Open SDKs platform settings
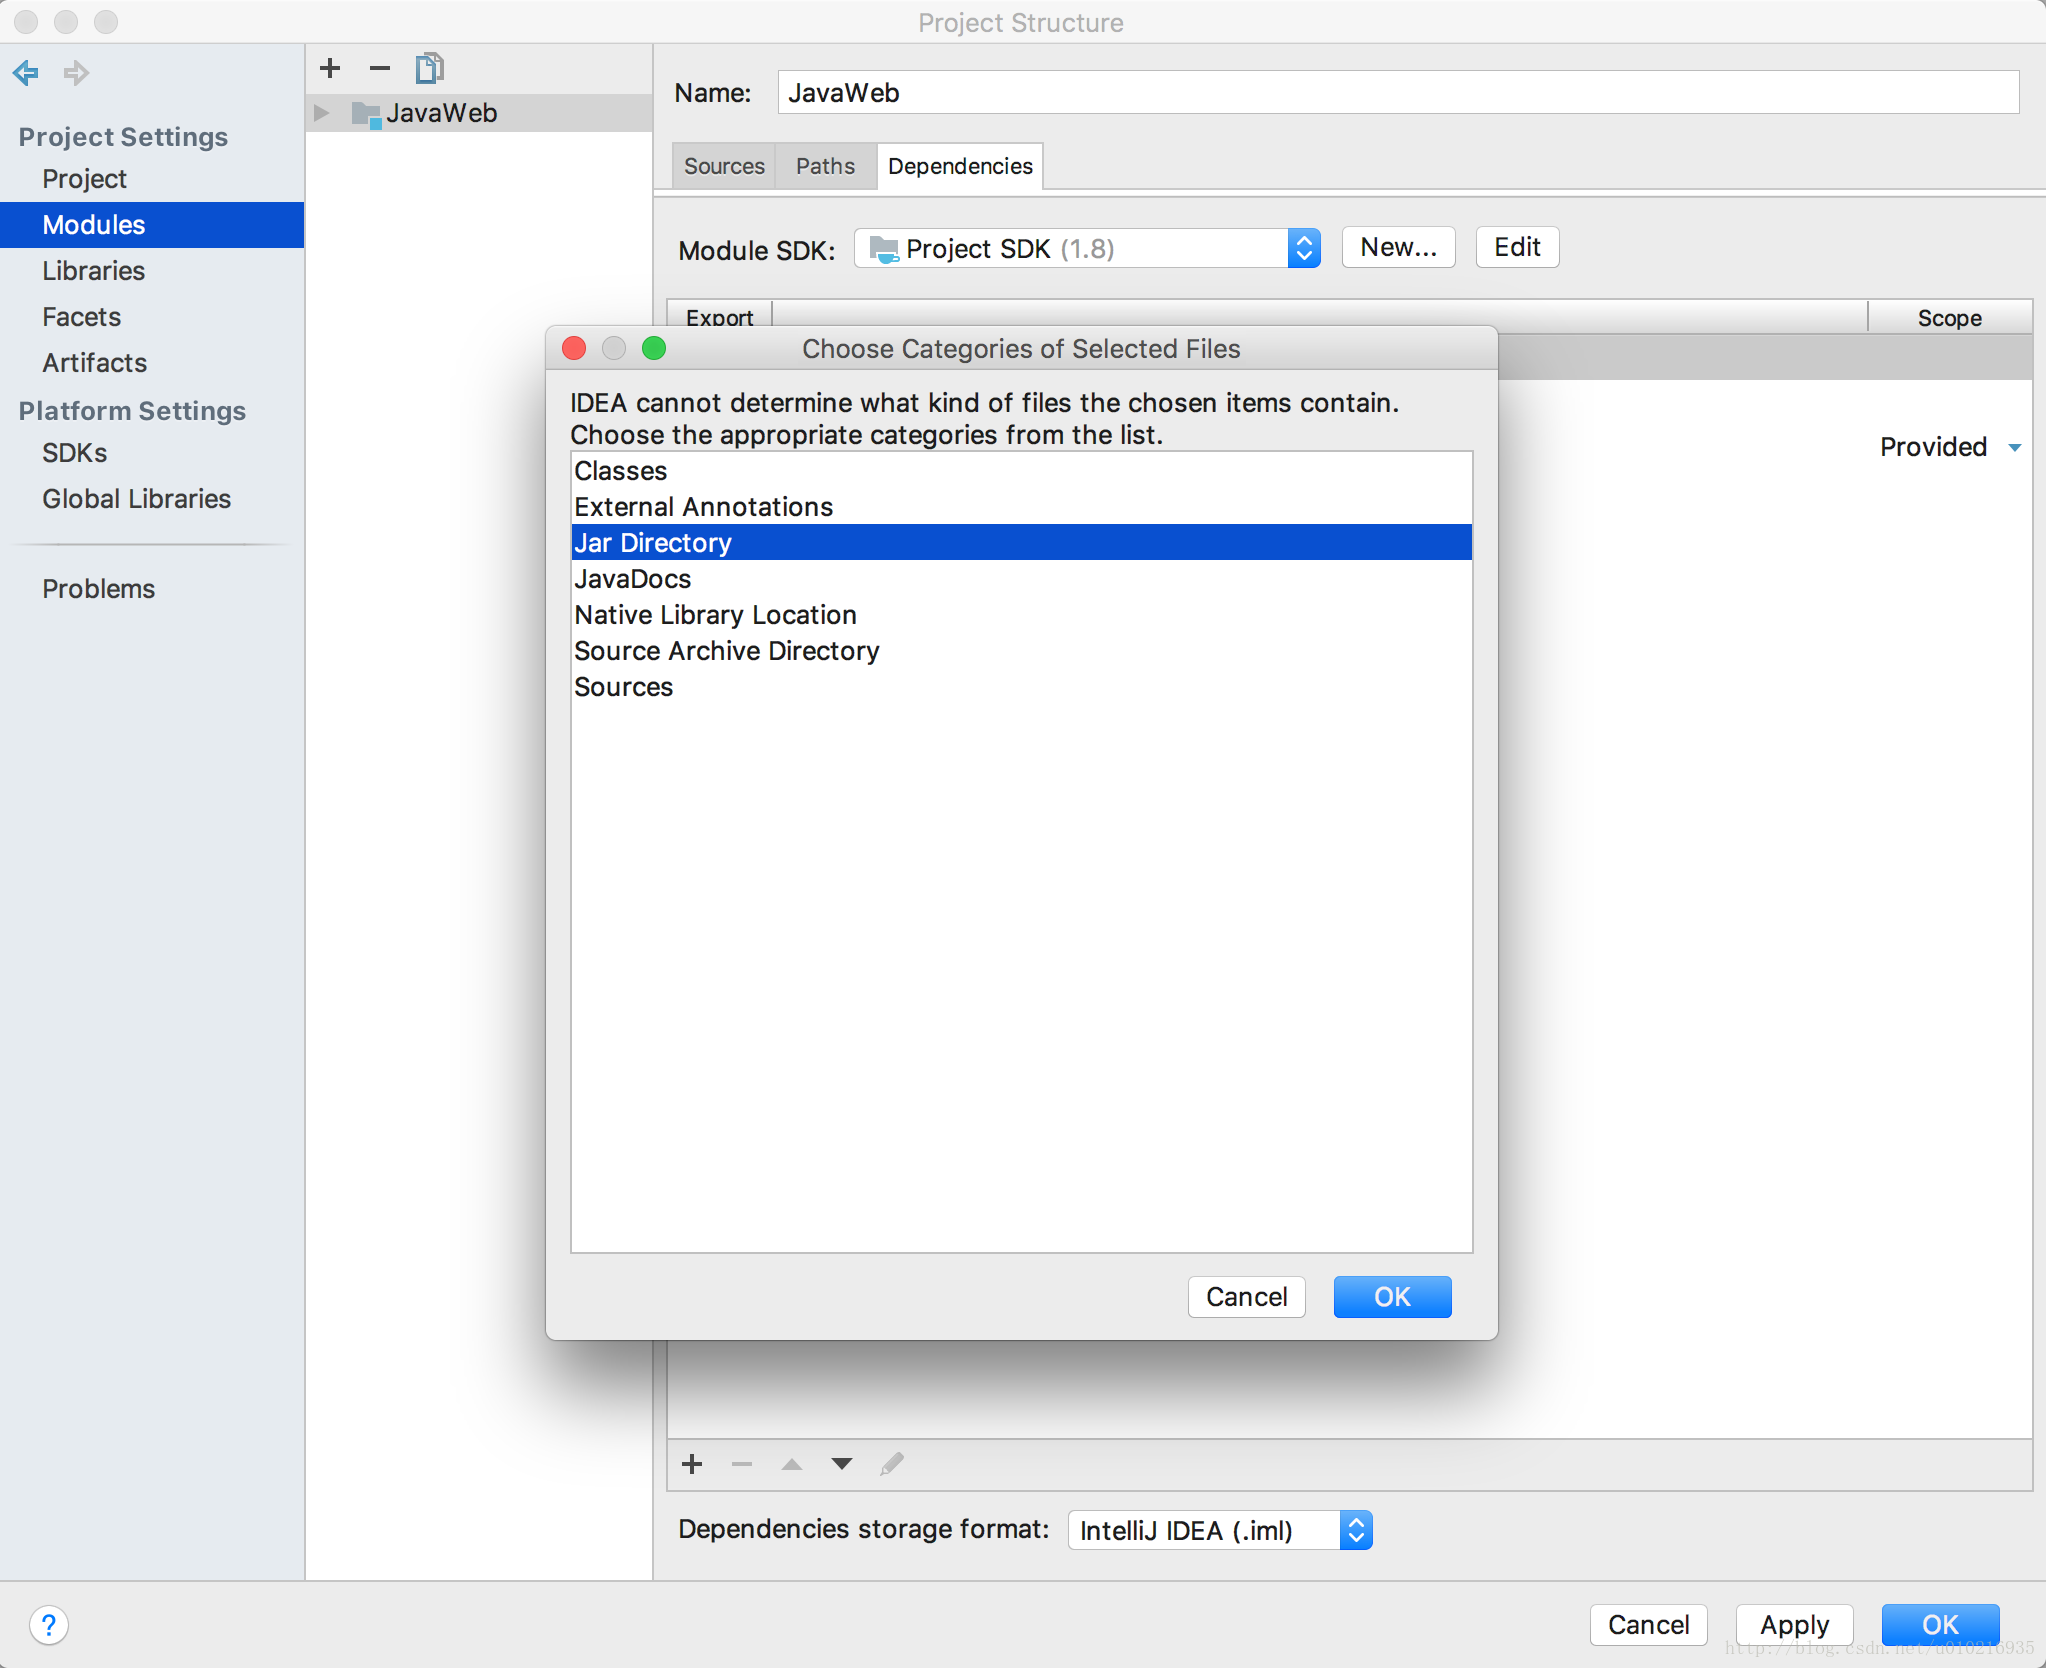This screenshot has height=1668, width=2046. (x=74, y=453)
